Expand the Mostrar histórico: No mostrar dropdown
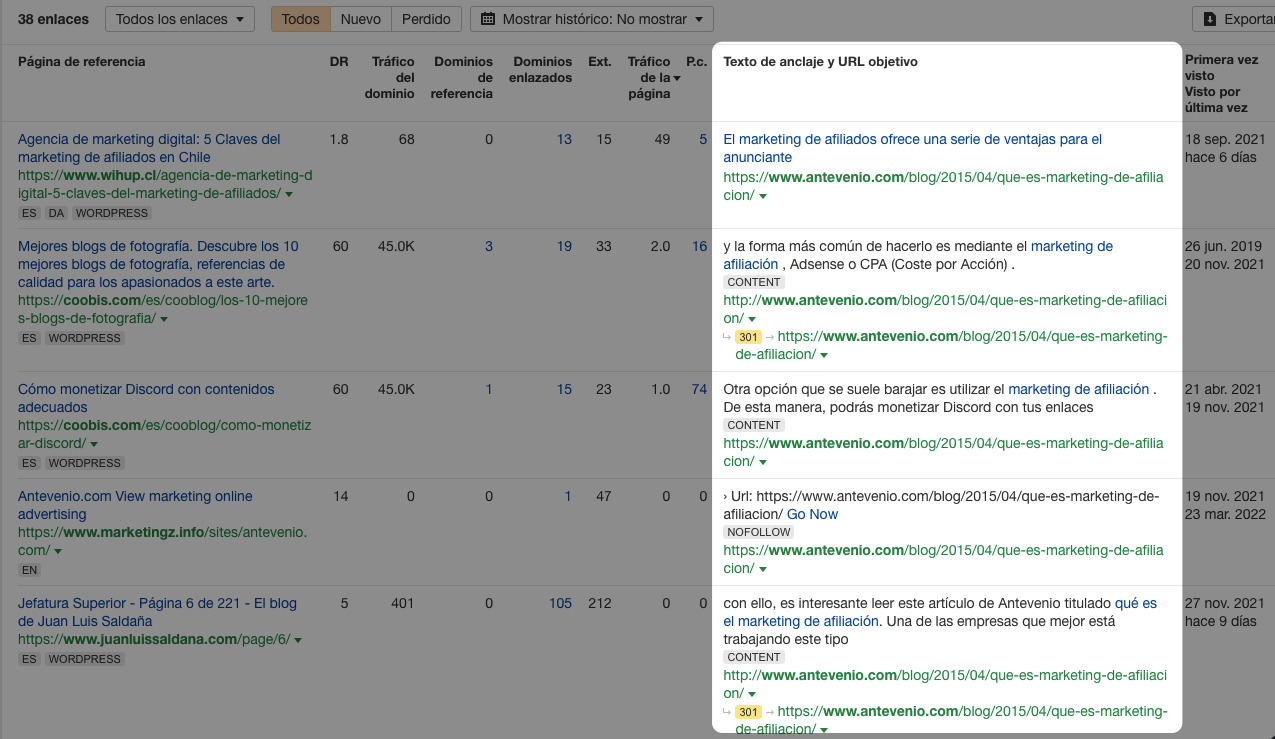This screenshot has width=1275, height=739. coord(591,19)
